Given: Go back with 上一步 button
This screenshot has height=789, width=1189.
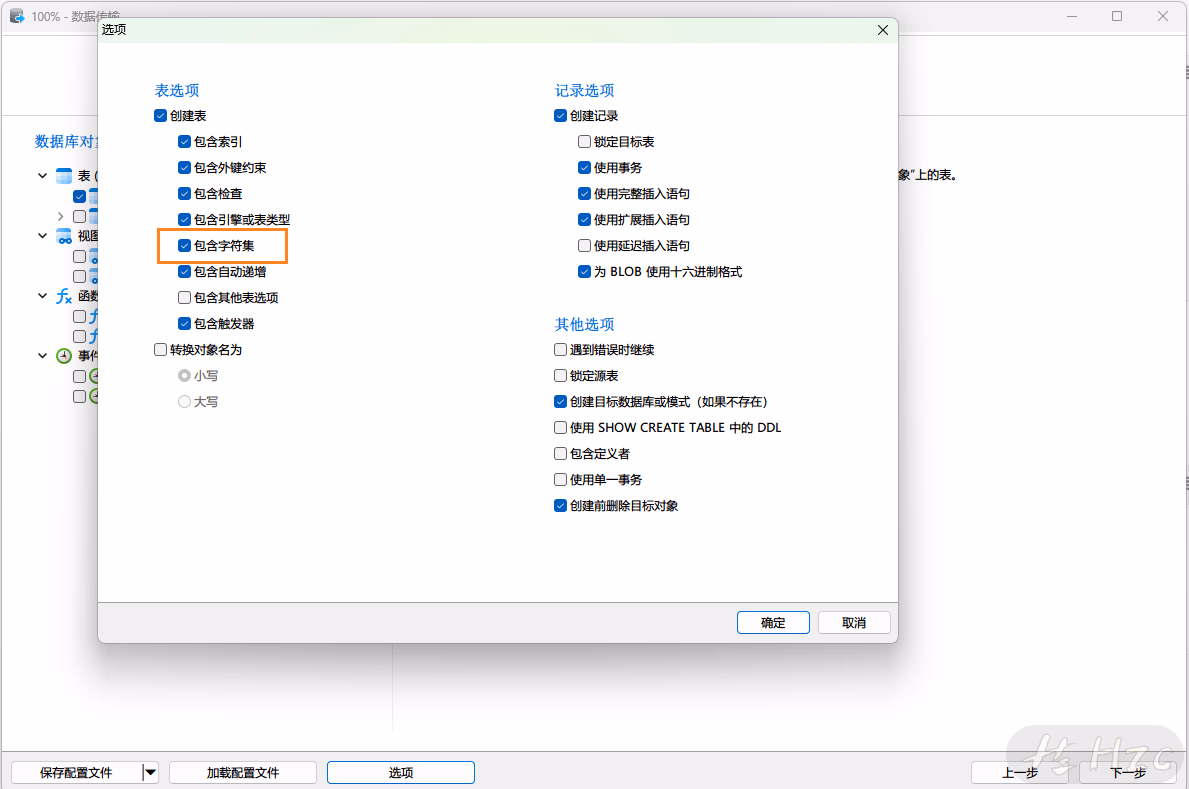Looking at the screenshot, I should pos(1019,772).
